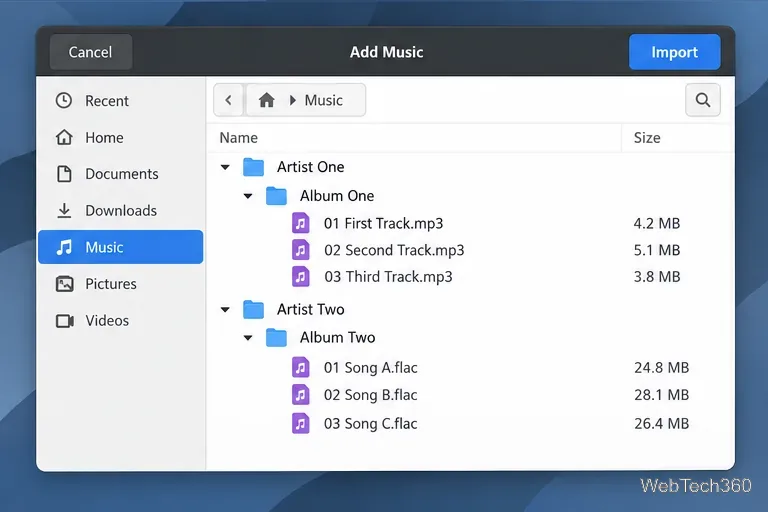This screenshot has width=768, height=512.
Task: Click the Artist Two folder icon
Action: pos(253,309)
